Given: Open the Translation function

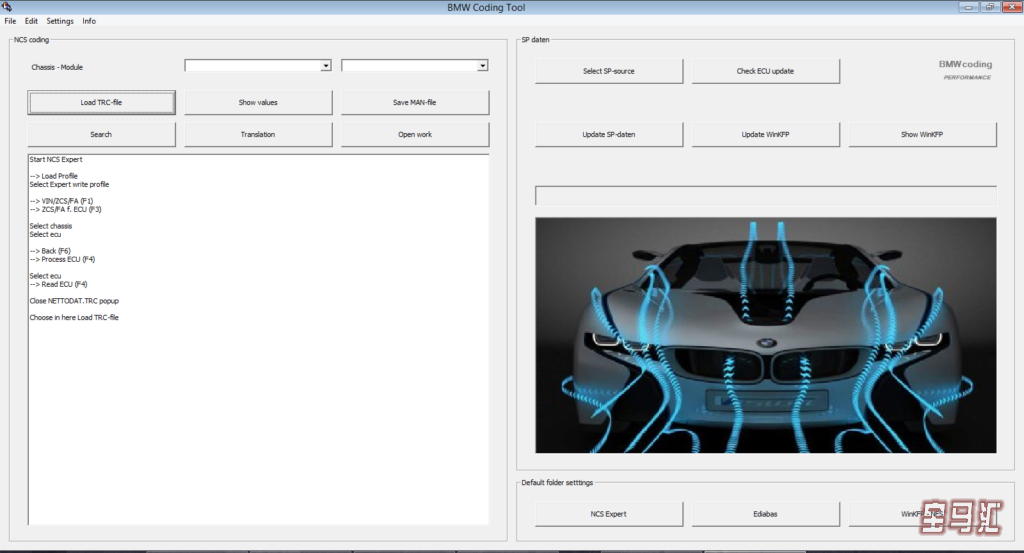Looking at the screenshot, I should (x=258, y=134).
